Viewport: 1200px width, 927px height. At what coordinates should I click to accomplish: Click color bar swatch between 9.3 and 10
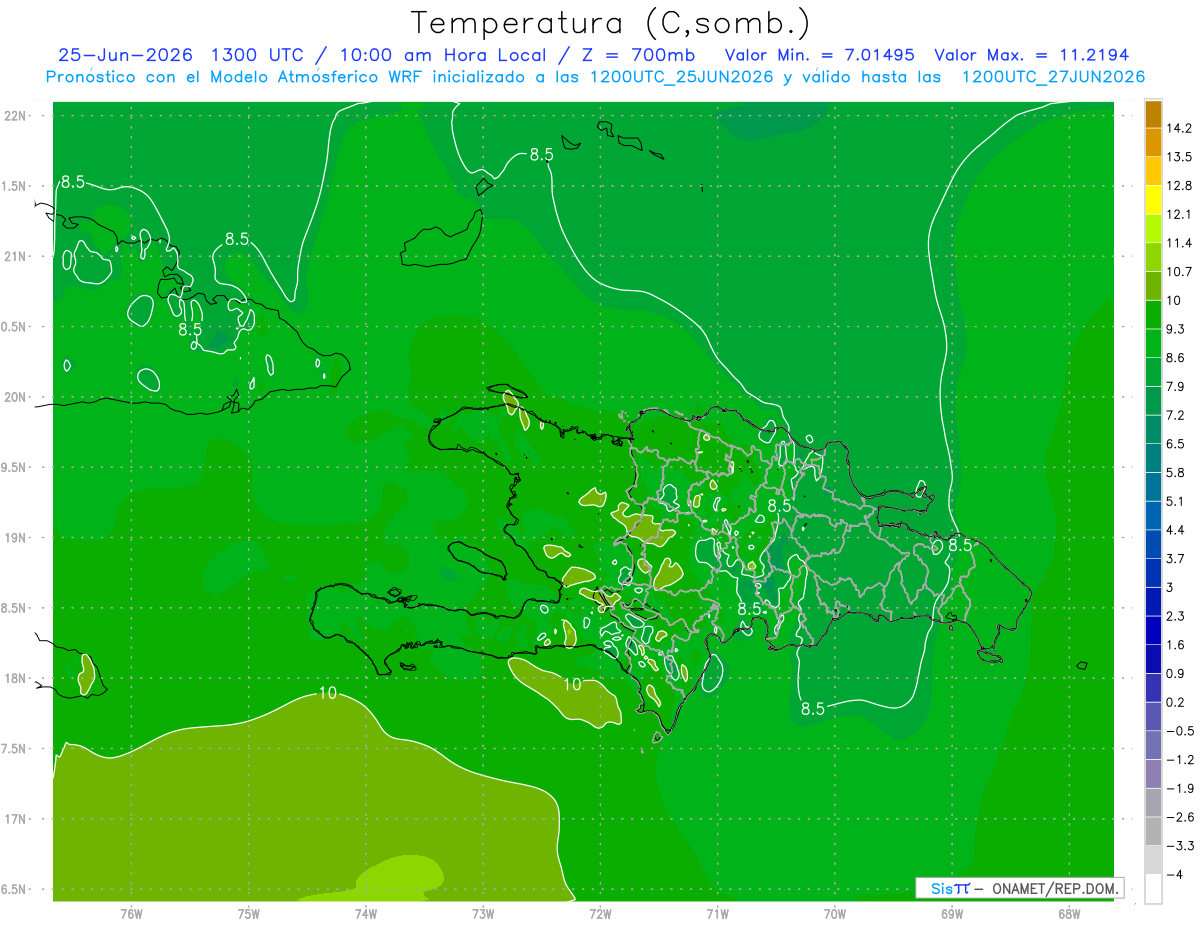[1153, 315]
